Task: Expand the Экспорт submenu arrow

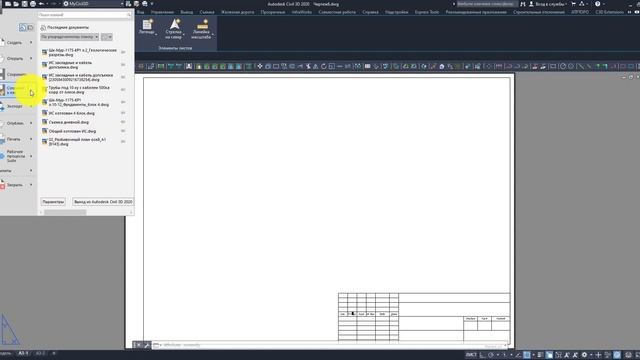Action: click(x=31, y=106)
